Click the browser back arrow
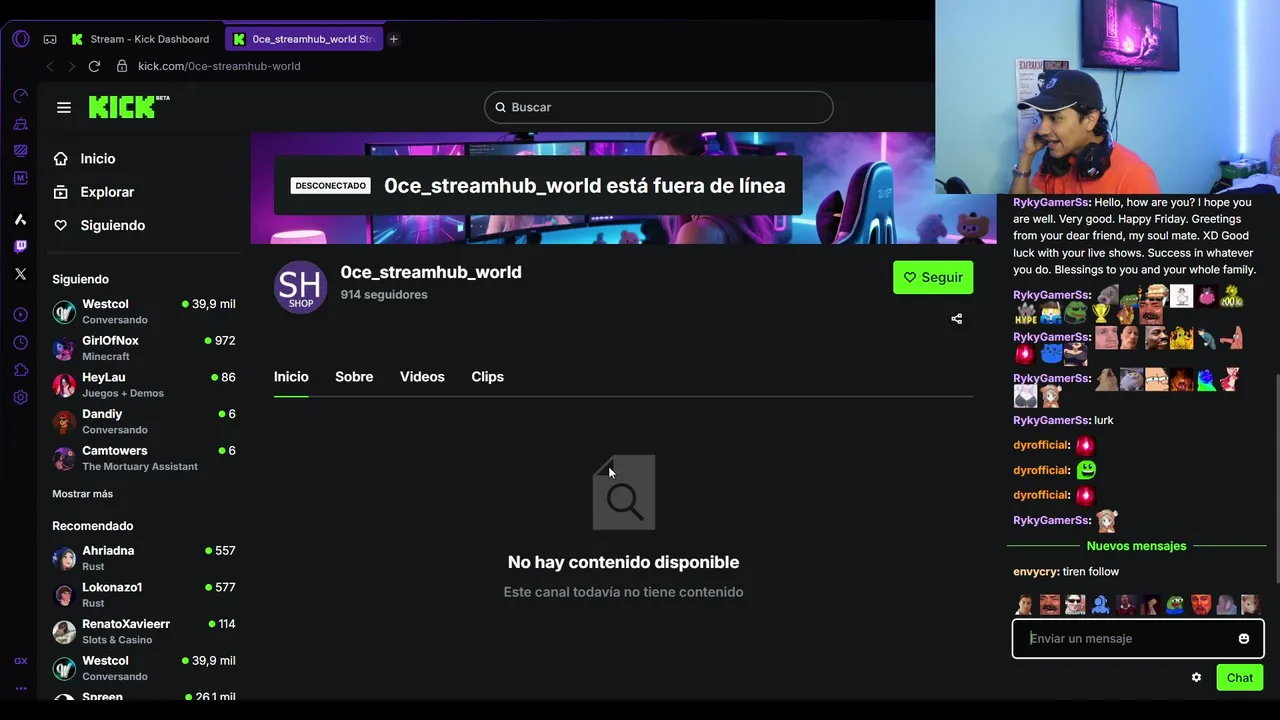 coord(50,66)
